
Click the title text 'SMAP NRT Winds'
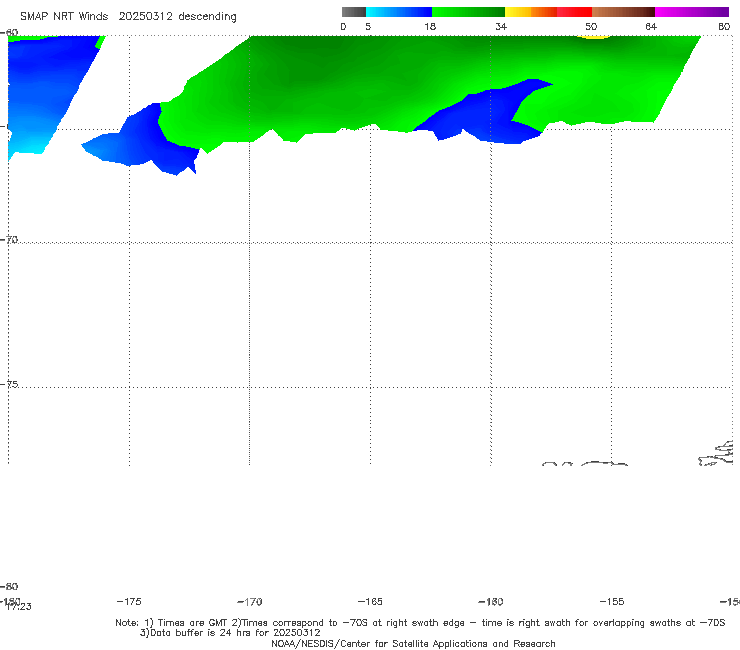pos(64,17)
